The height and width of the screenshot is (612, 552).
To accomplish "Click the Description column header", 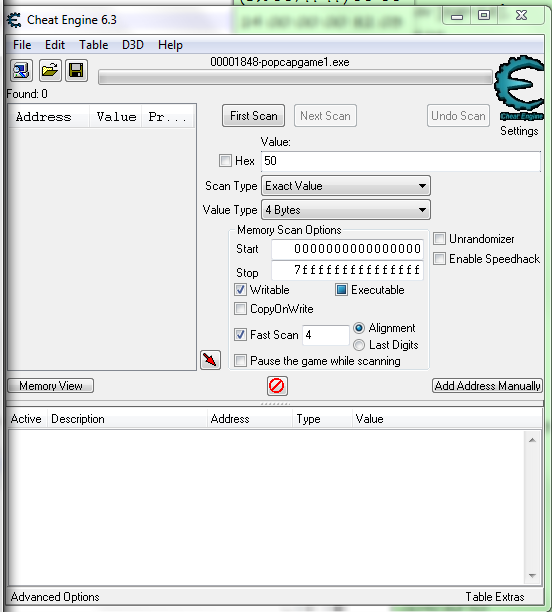I will coord(127,419).
